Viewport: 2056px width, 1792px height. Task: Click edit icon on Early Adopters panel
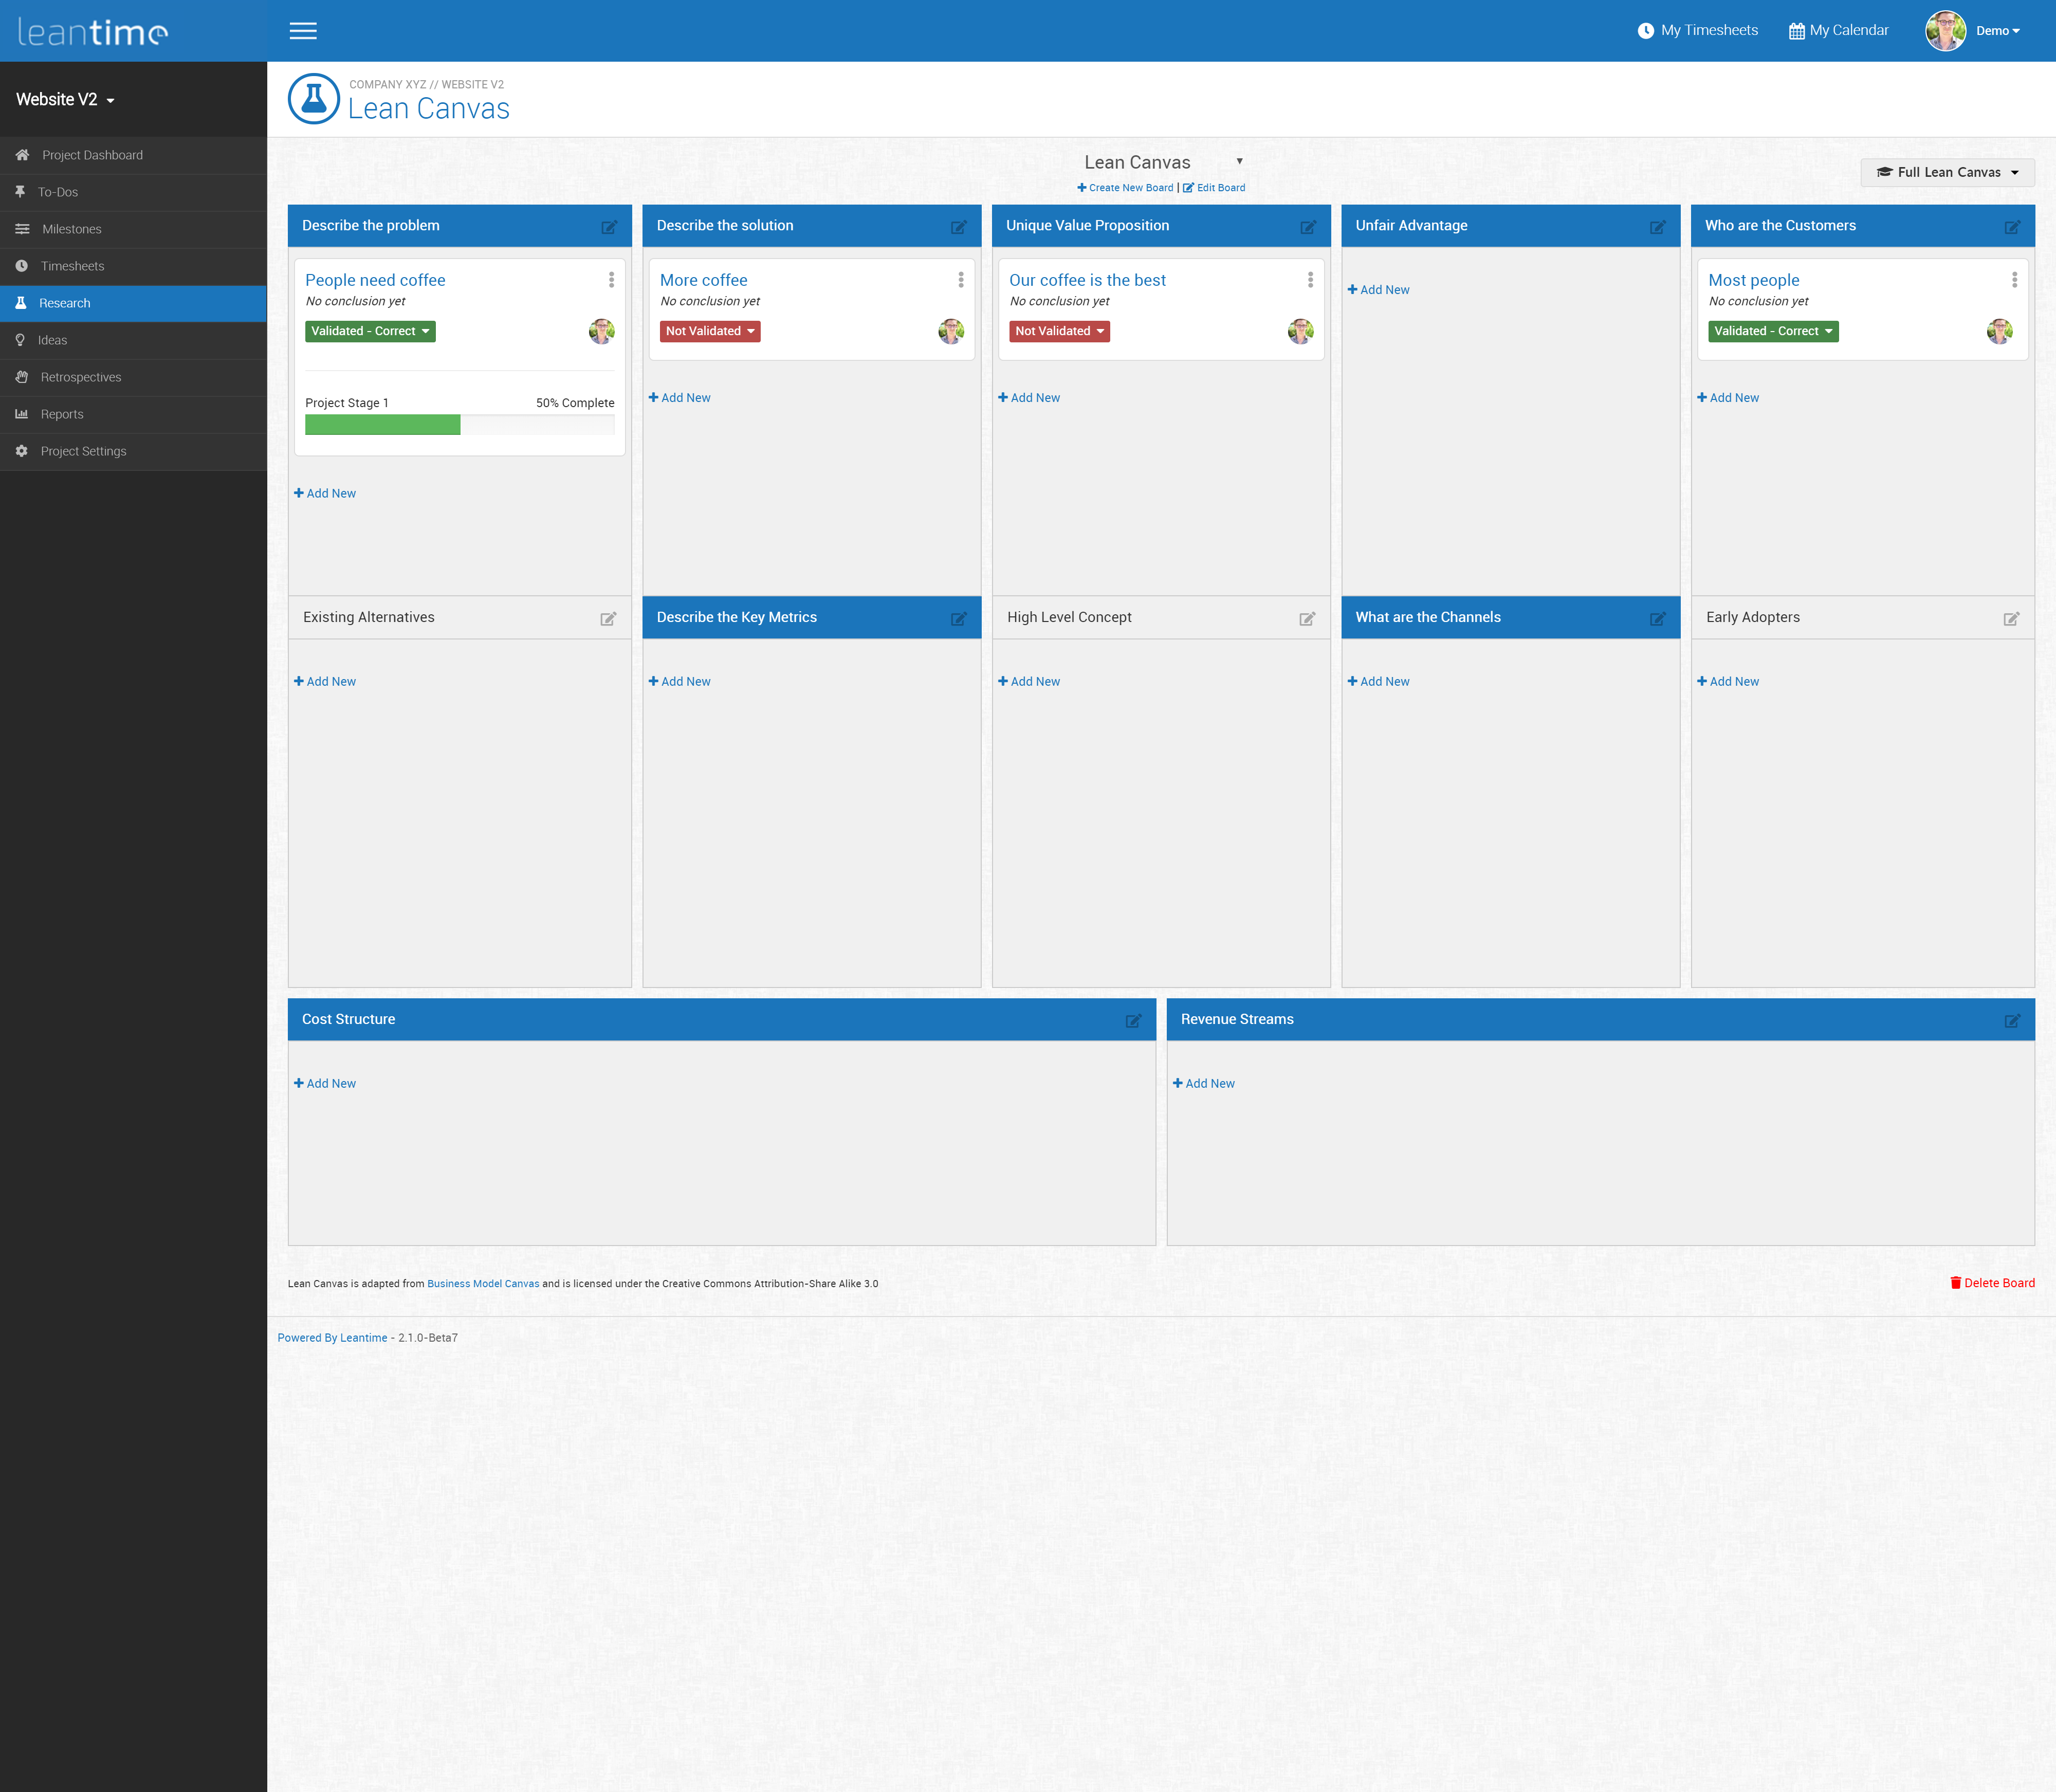(x=2011, y=619)
